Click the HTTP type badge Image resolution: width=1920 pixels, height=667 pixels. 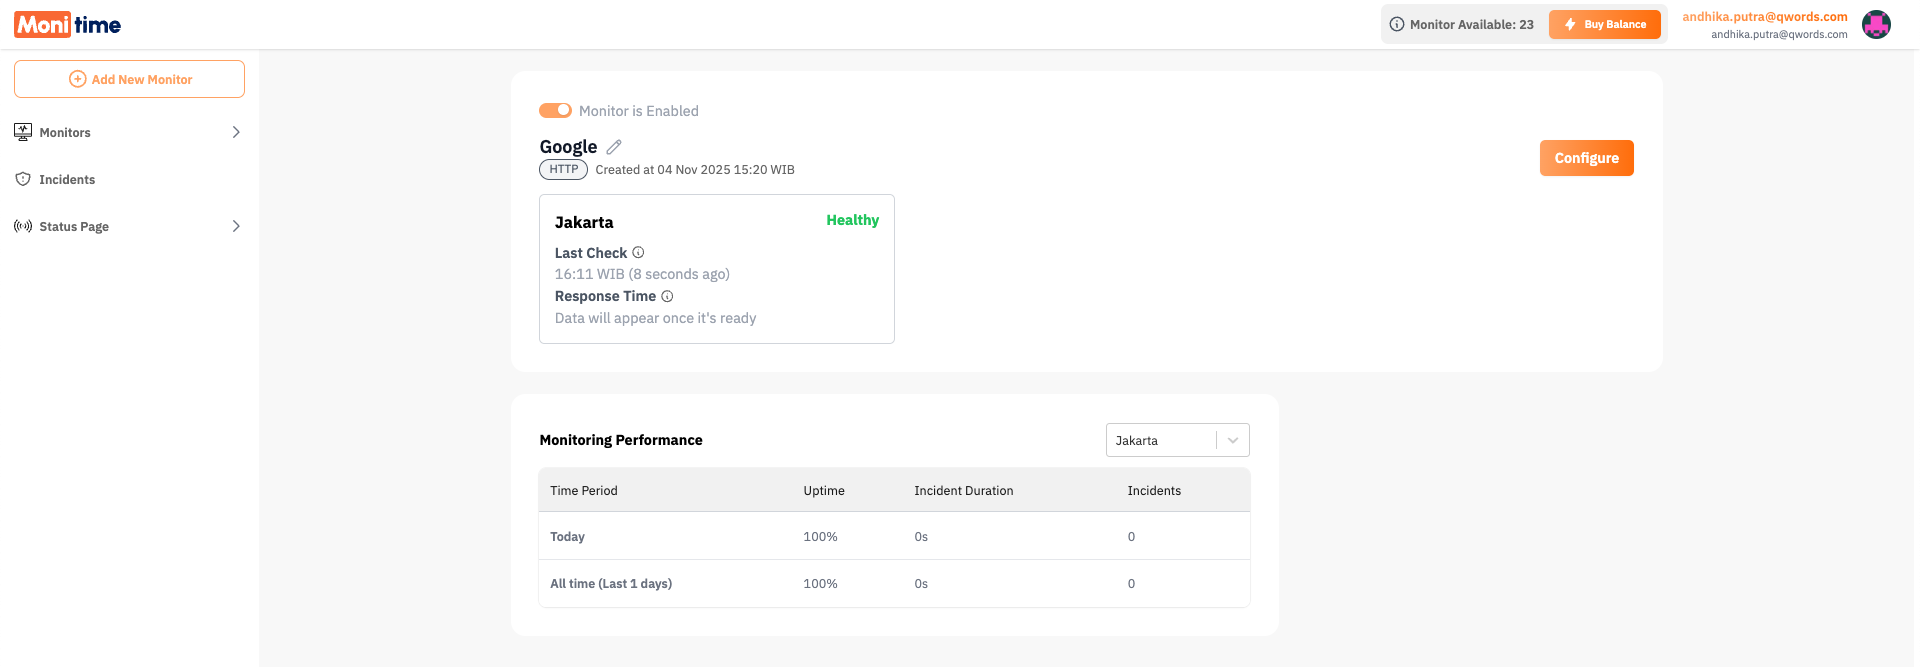click(563, 170)
